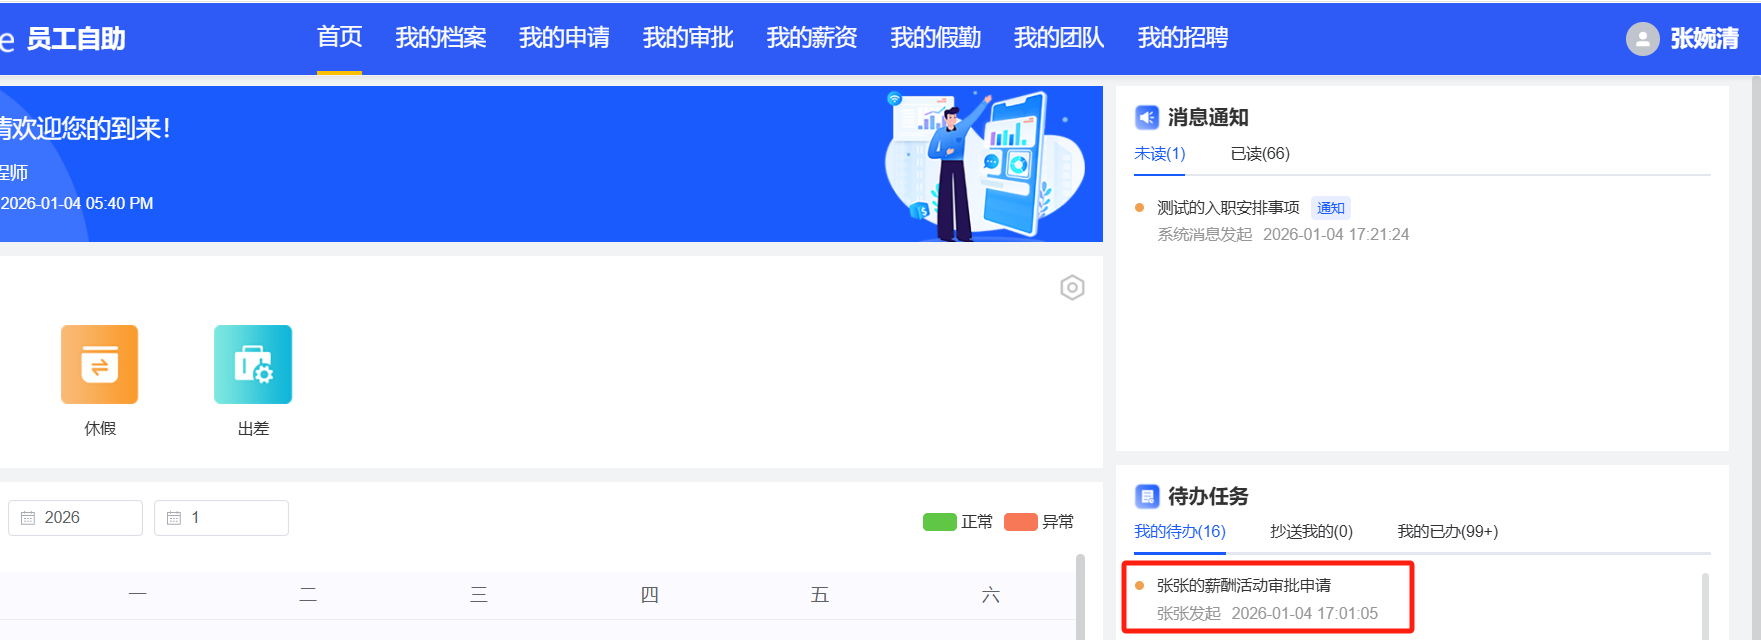Click the 张张发起 2026-01-04 17:01:05 text
1761x640 pixels.
(1267, 613)
